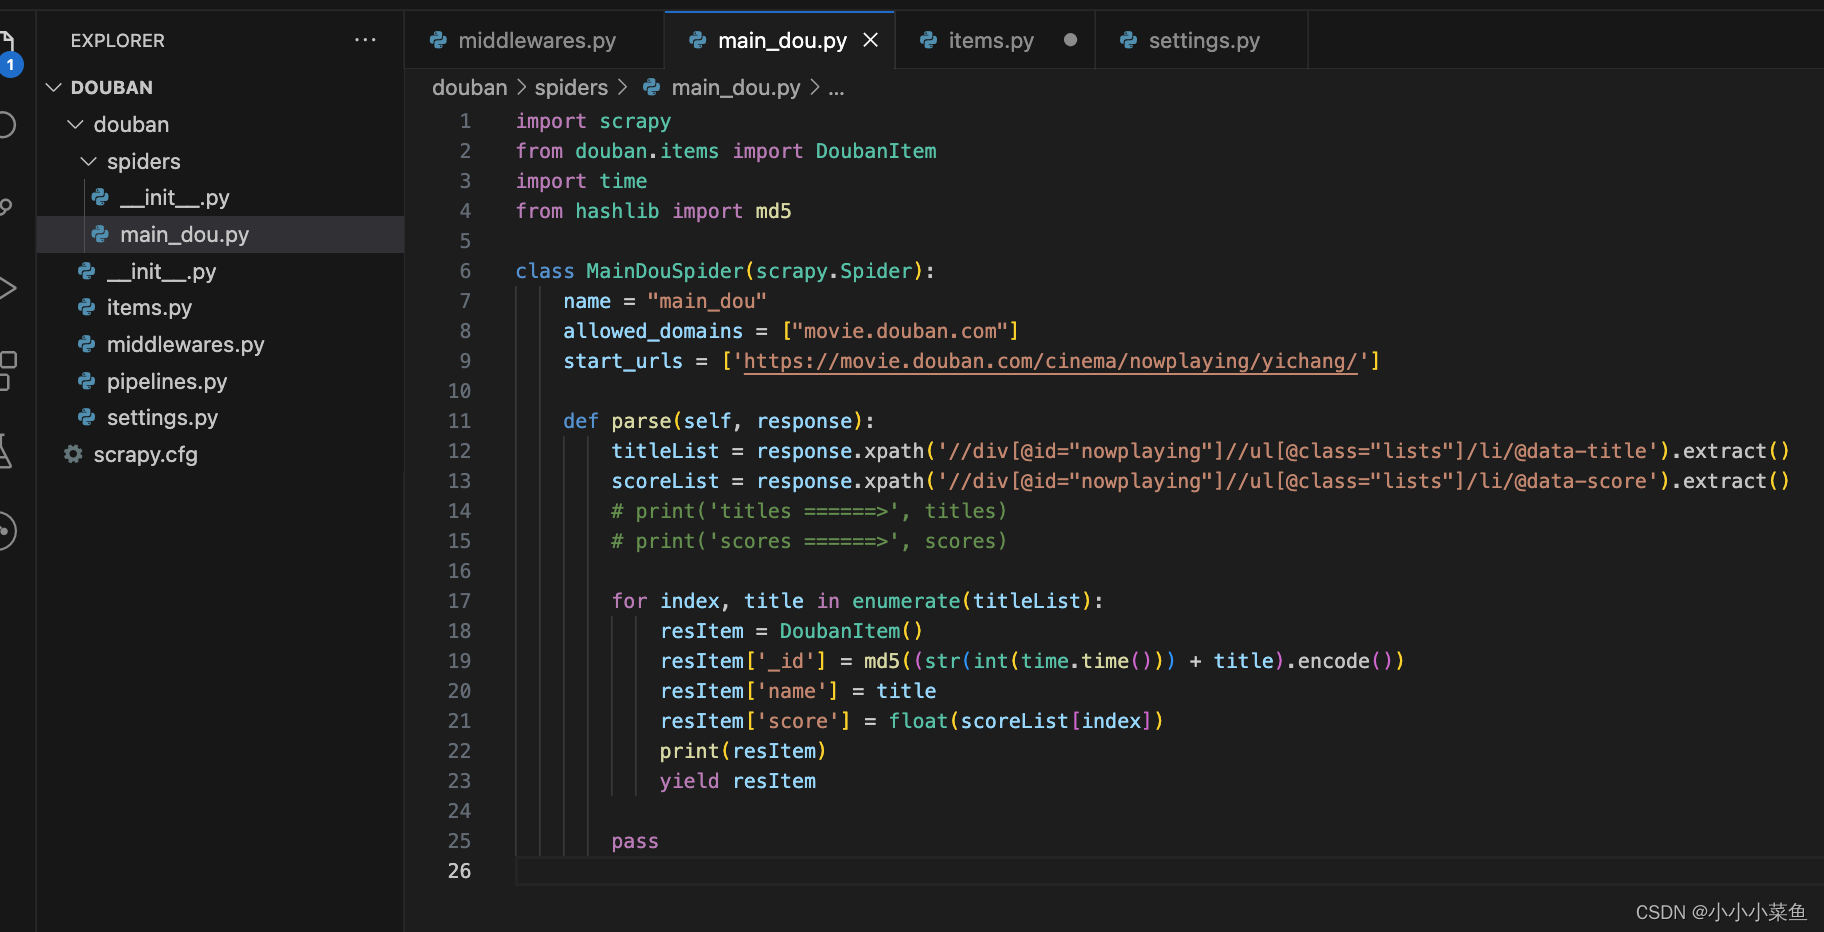This screenshot has height=932, width=1824.
Task: Collapse the douban folder chevron
Action: tap(75, 124)
